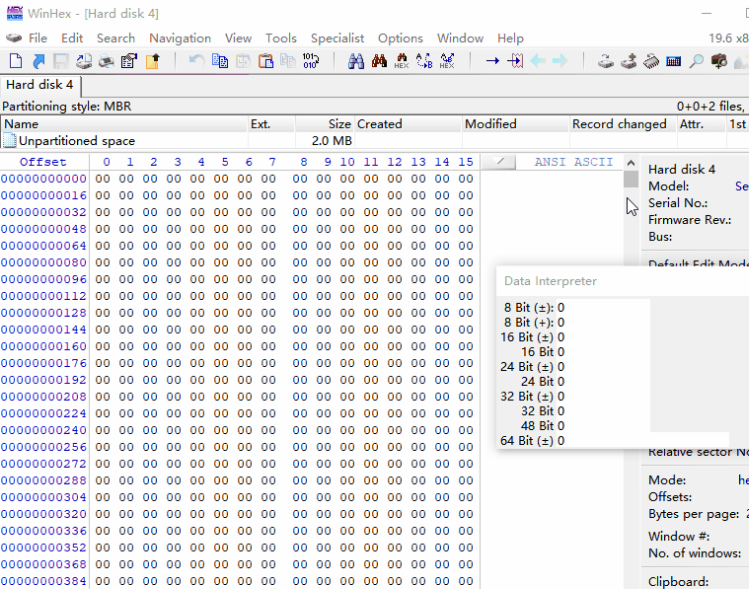Open the Help menu

click(x=510, y=38)
